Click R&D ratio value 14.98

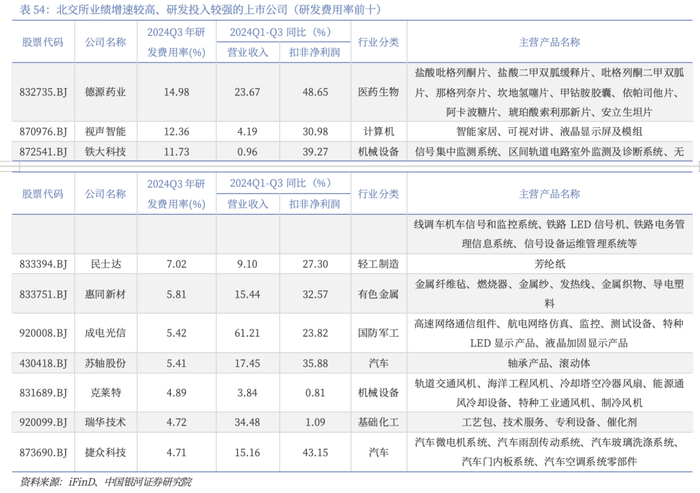176,92
